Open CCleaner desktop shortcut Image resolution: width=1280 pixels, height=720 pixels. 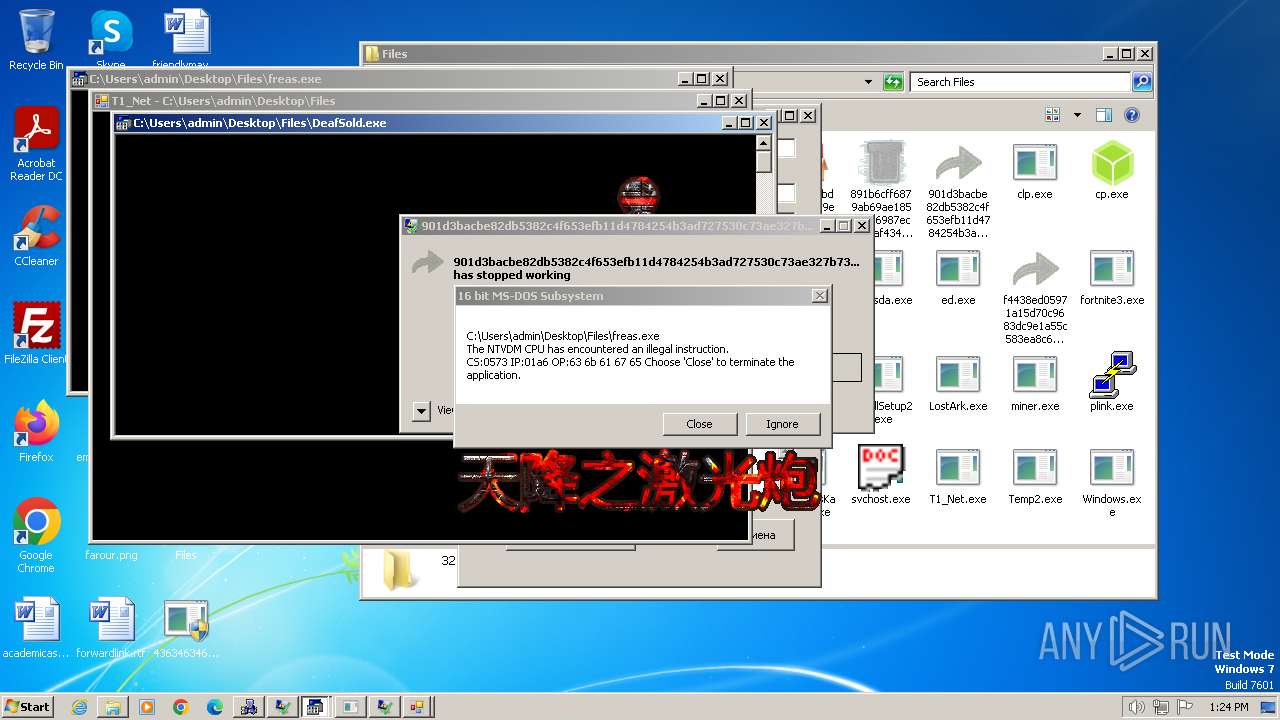pyautogui.click(x=36, y=236)
